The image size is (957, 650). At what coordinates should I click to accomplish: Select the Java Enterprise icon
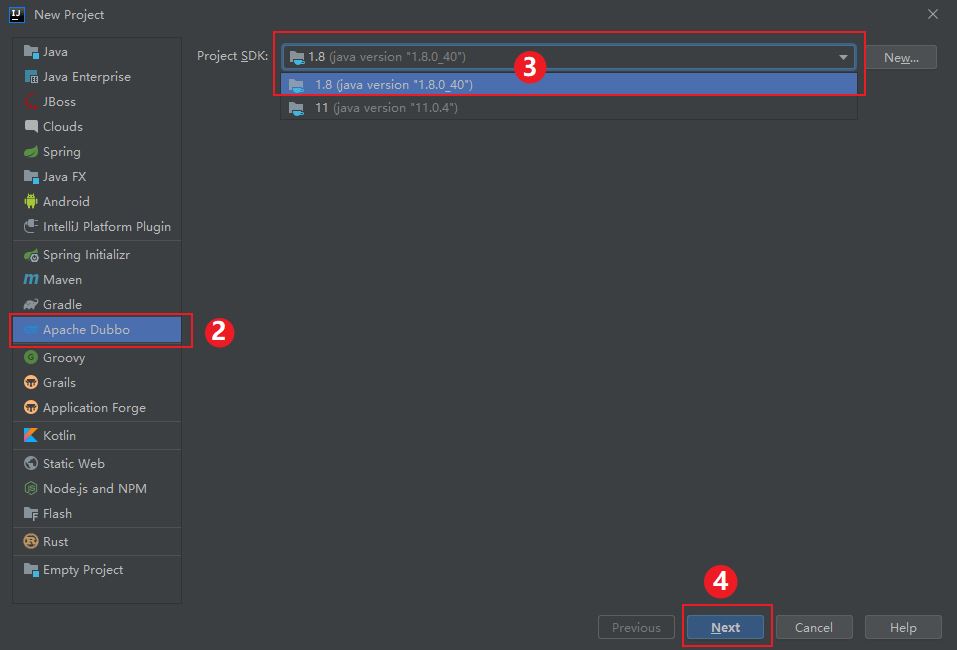click(x=31, y=77)
